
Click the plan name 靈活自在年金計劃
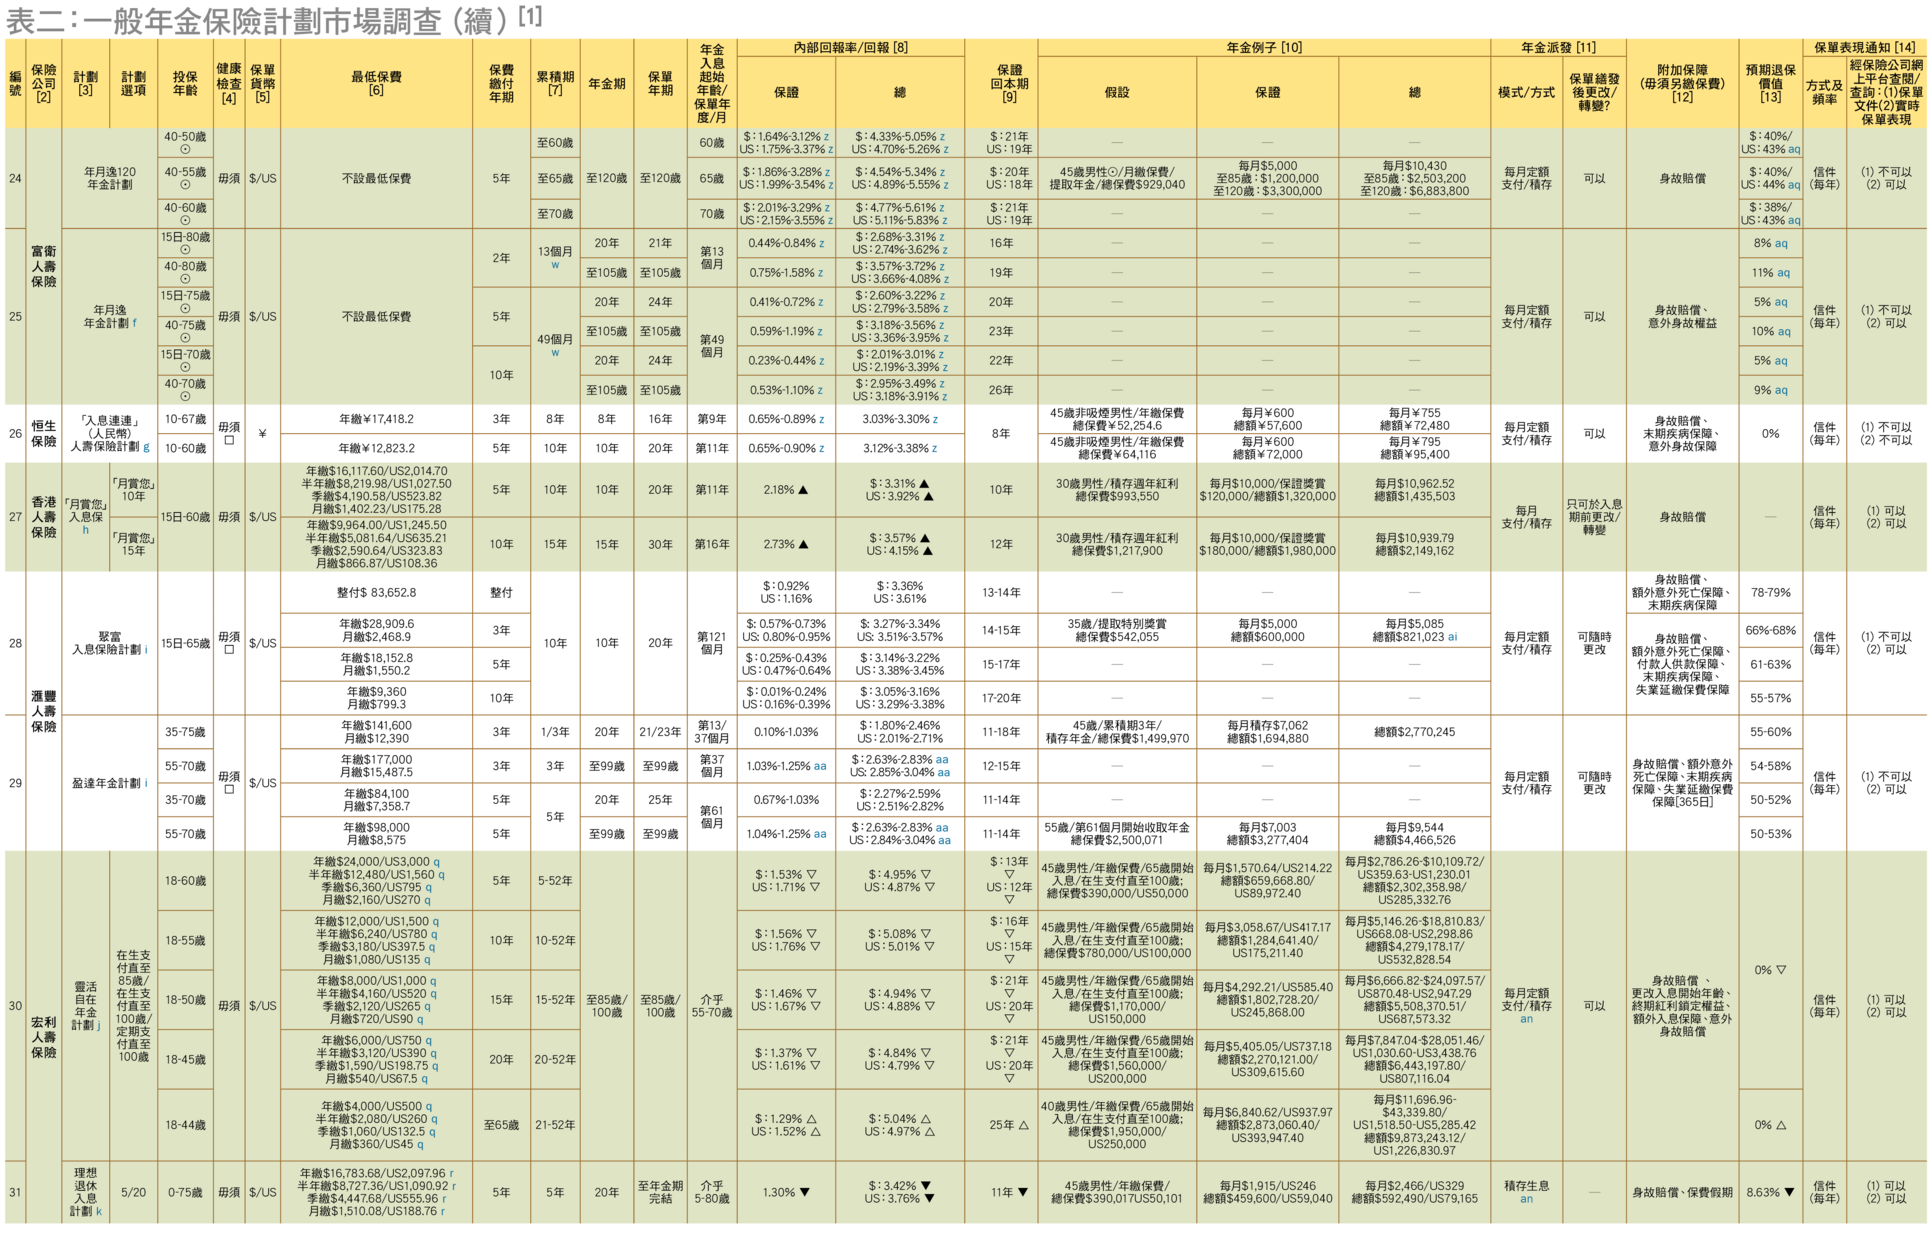[86, 1006]
